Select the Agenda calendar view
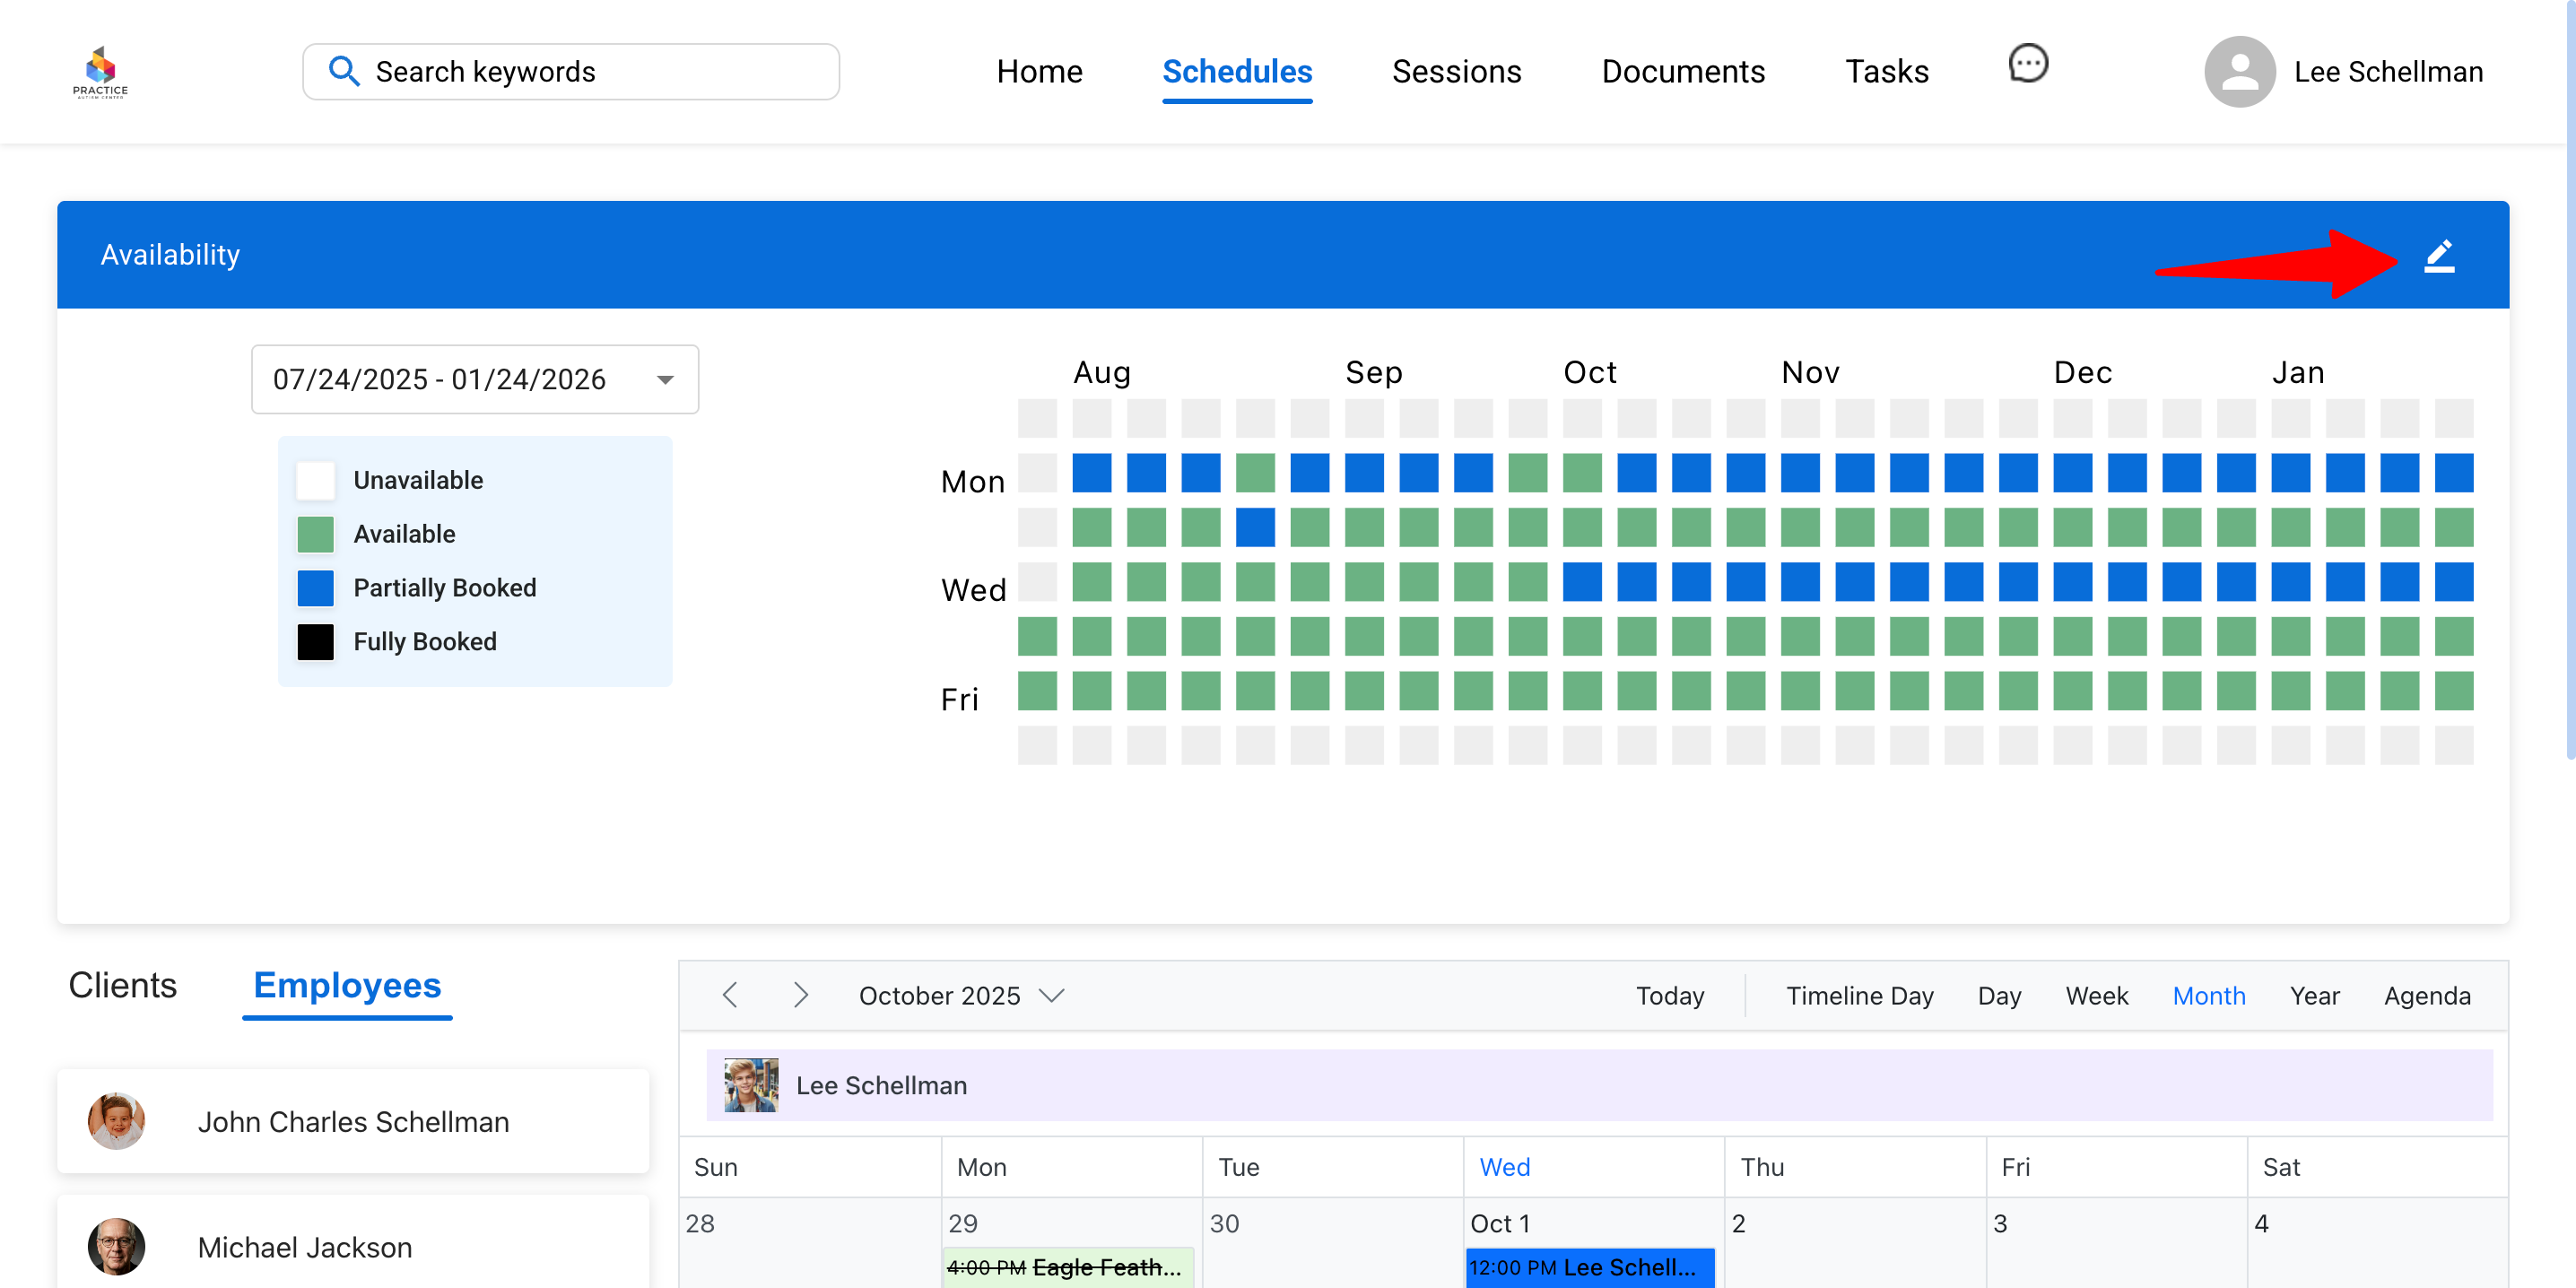This screenshot has height=1288, width=2576. [x=2426, y=995]
